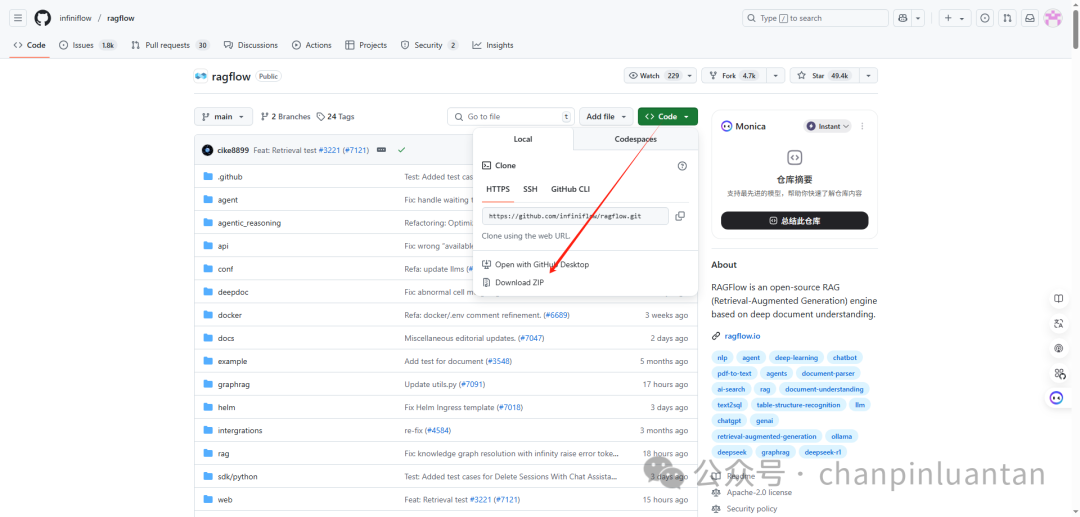View the 24 Tags link
The width and height of the screenshot is (1080, 517).
[x=335, y=116]
